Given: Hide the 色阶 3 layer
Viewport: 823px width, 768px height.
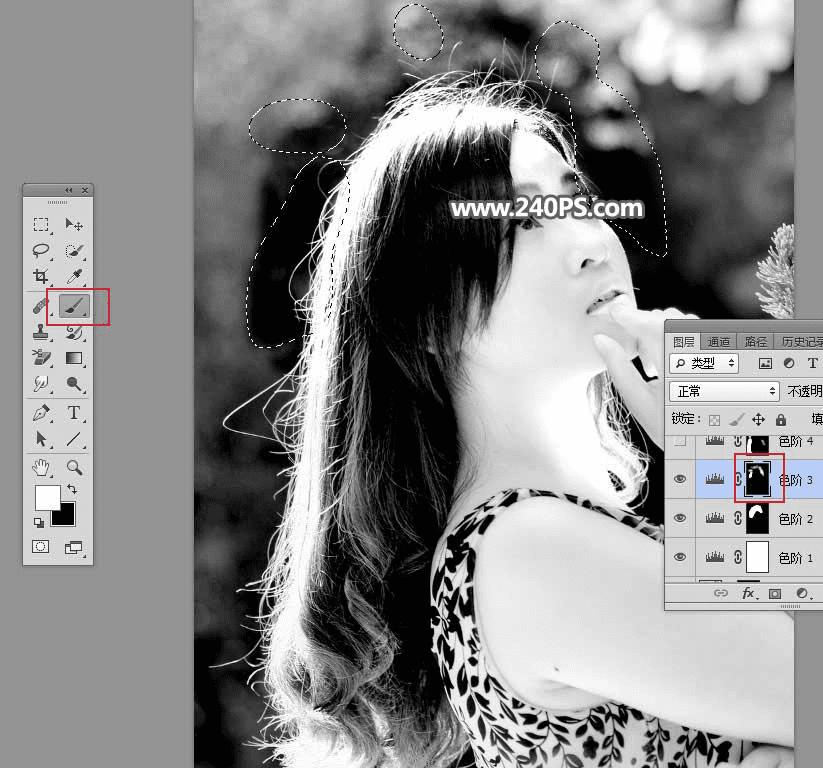Looking at the screenshot, I should (680, 479).
